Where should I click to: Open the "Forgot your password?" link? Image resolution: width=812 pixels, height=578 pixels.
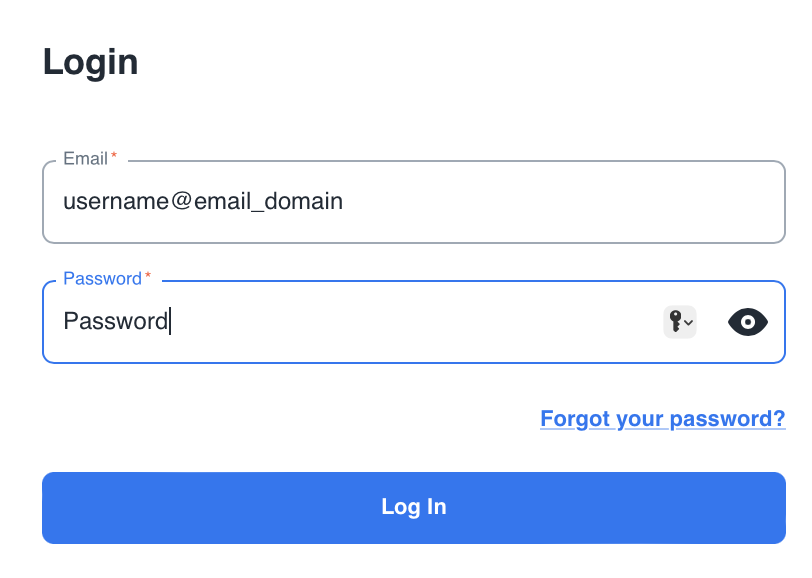tap(662, 418)
